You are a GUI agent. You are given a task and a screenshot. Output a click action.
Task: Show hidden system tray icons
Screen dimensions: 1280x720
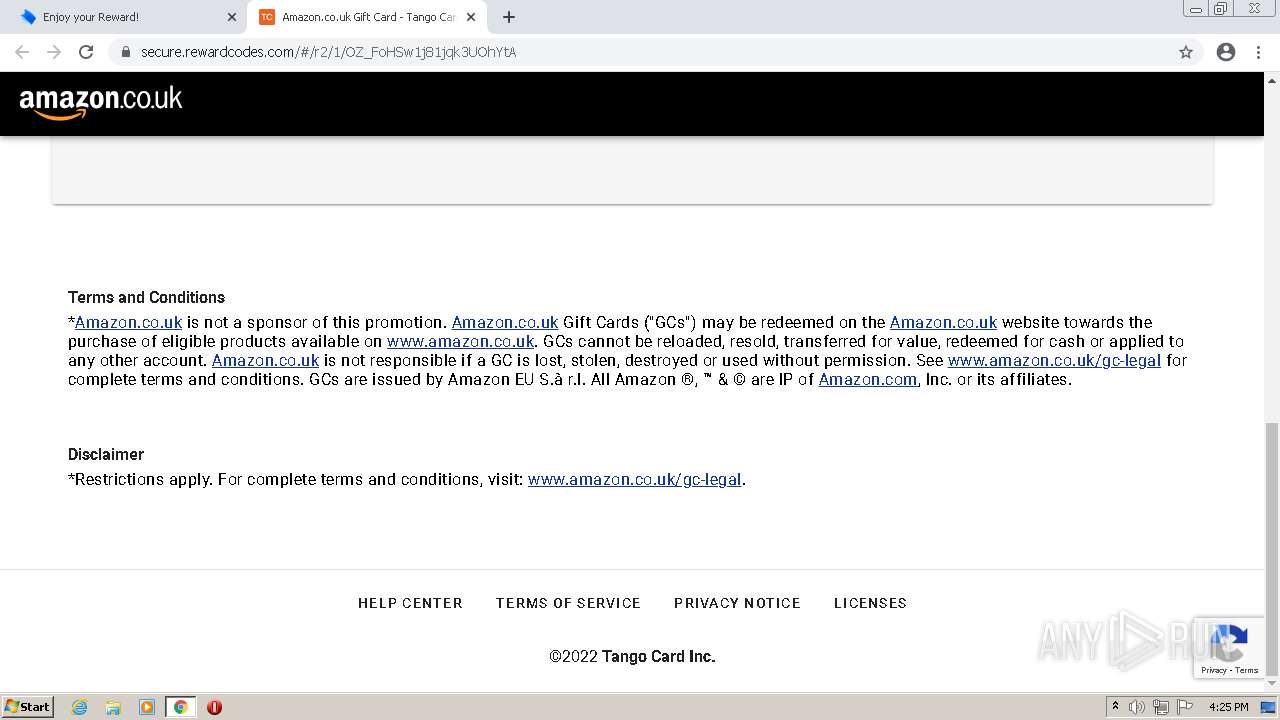pyautogui.click(x=1115, y=707)
